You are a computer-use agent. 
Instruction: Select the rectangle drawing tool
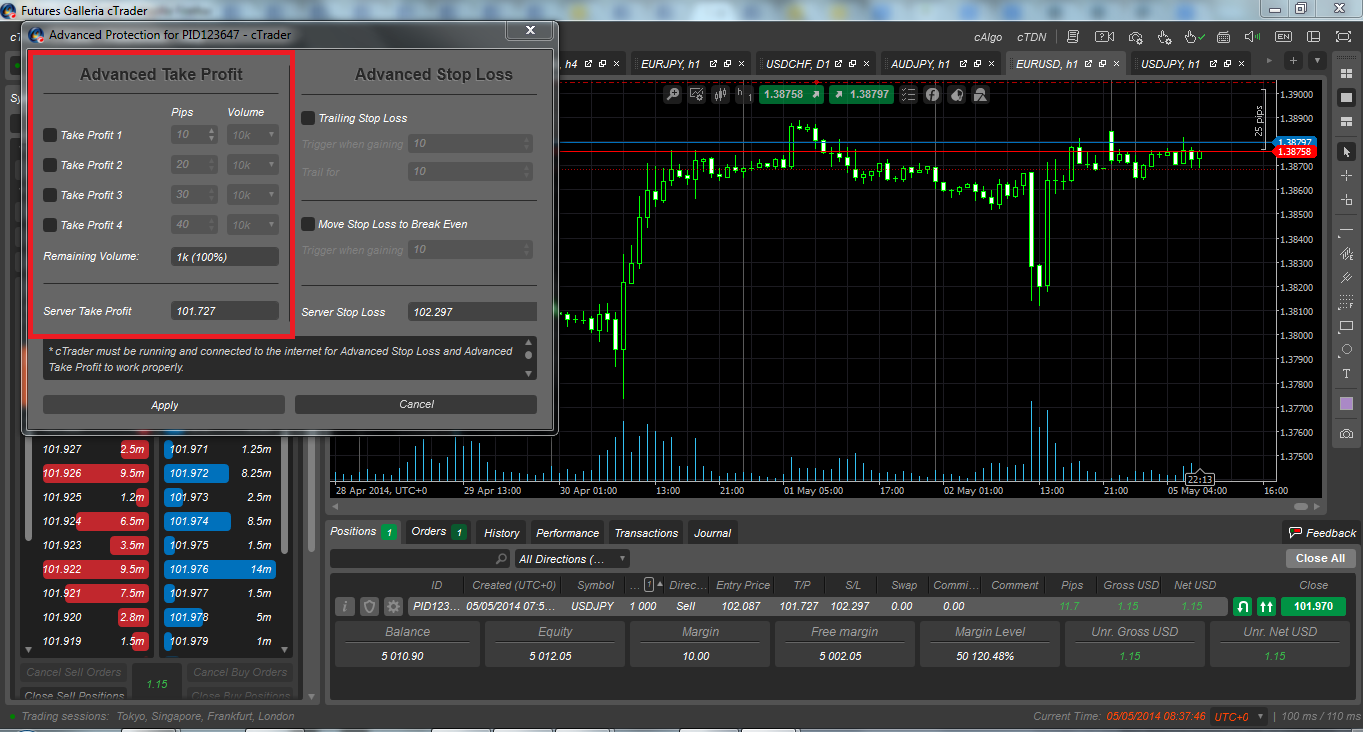pyautogui.click(x=1346, y=326)
